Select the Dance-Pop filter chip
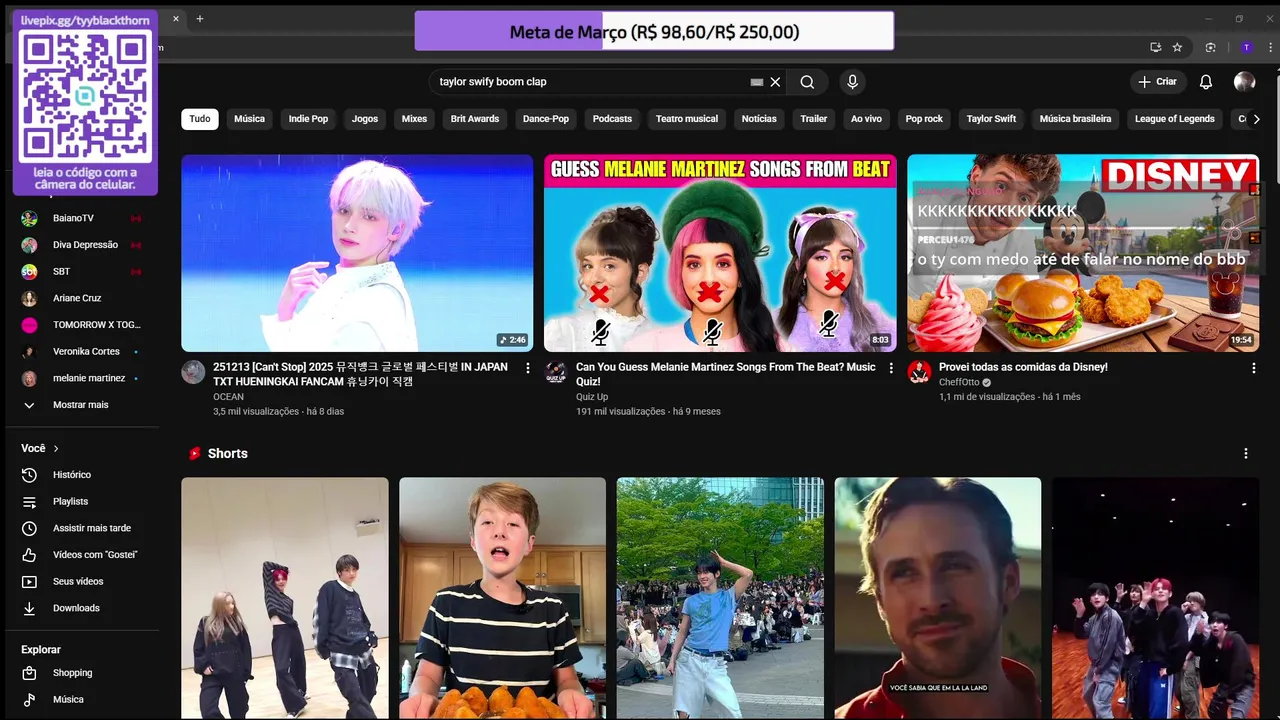The width and height of the screenshot is (1280, 720). [x=546, y=119]
